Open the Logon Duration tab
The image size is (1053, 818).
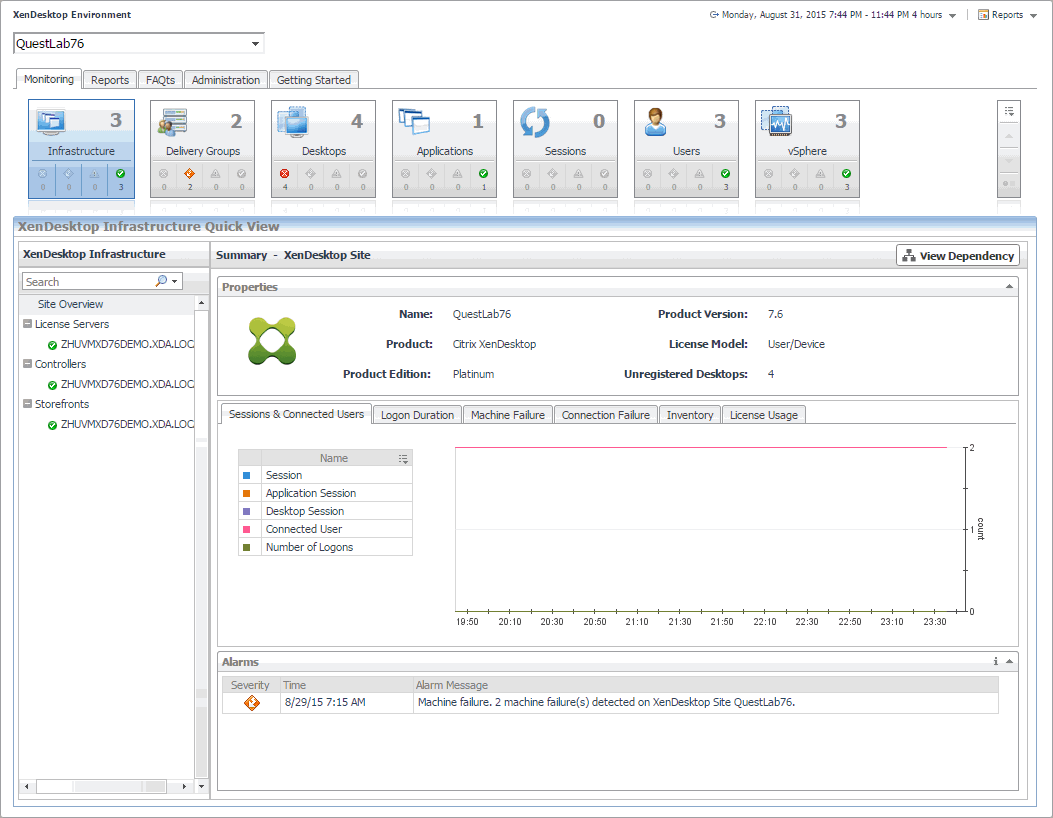pos(417,415)
